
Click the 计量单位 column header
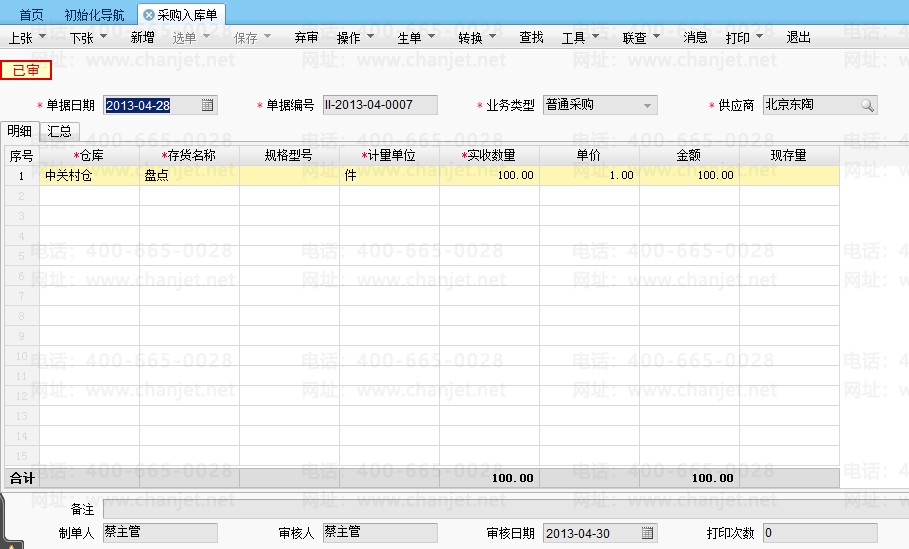pos(389,155)
